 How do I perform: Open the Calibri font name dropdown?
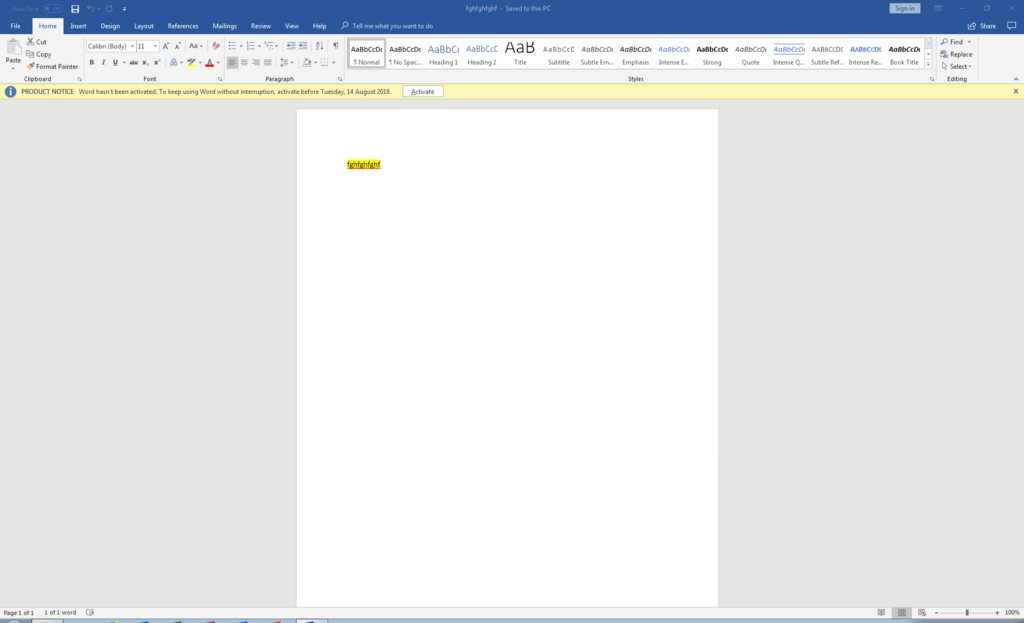132,46
